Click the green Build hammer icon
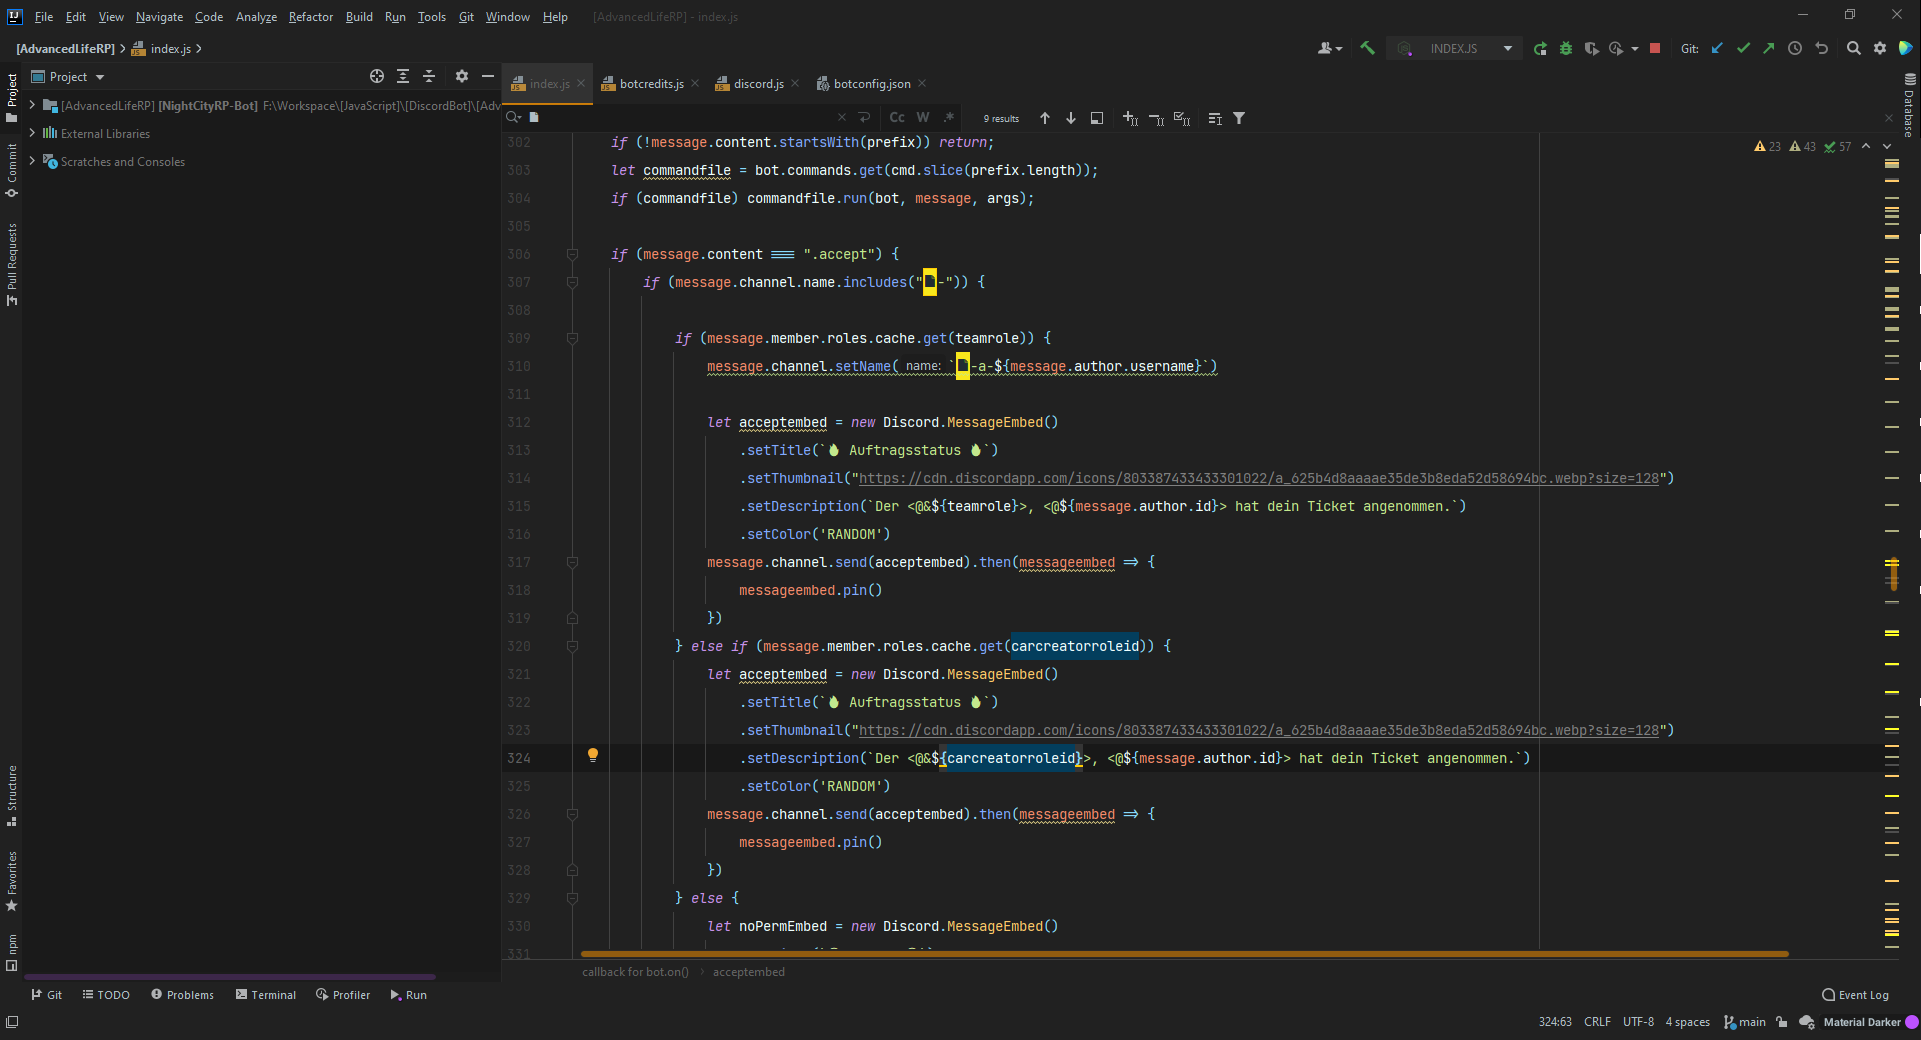 [x=1367, y=48]
